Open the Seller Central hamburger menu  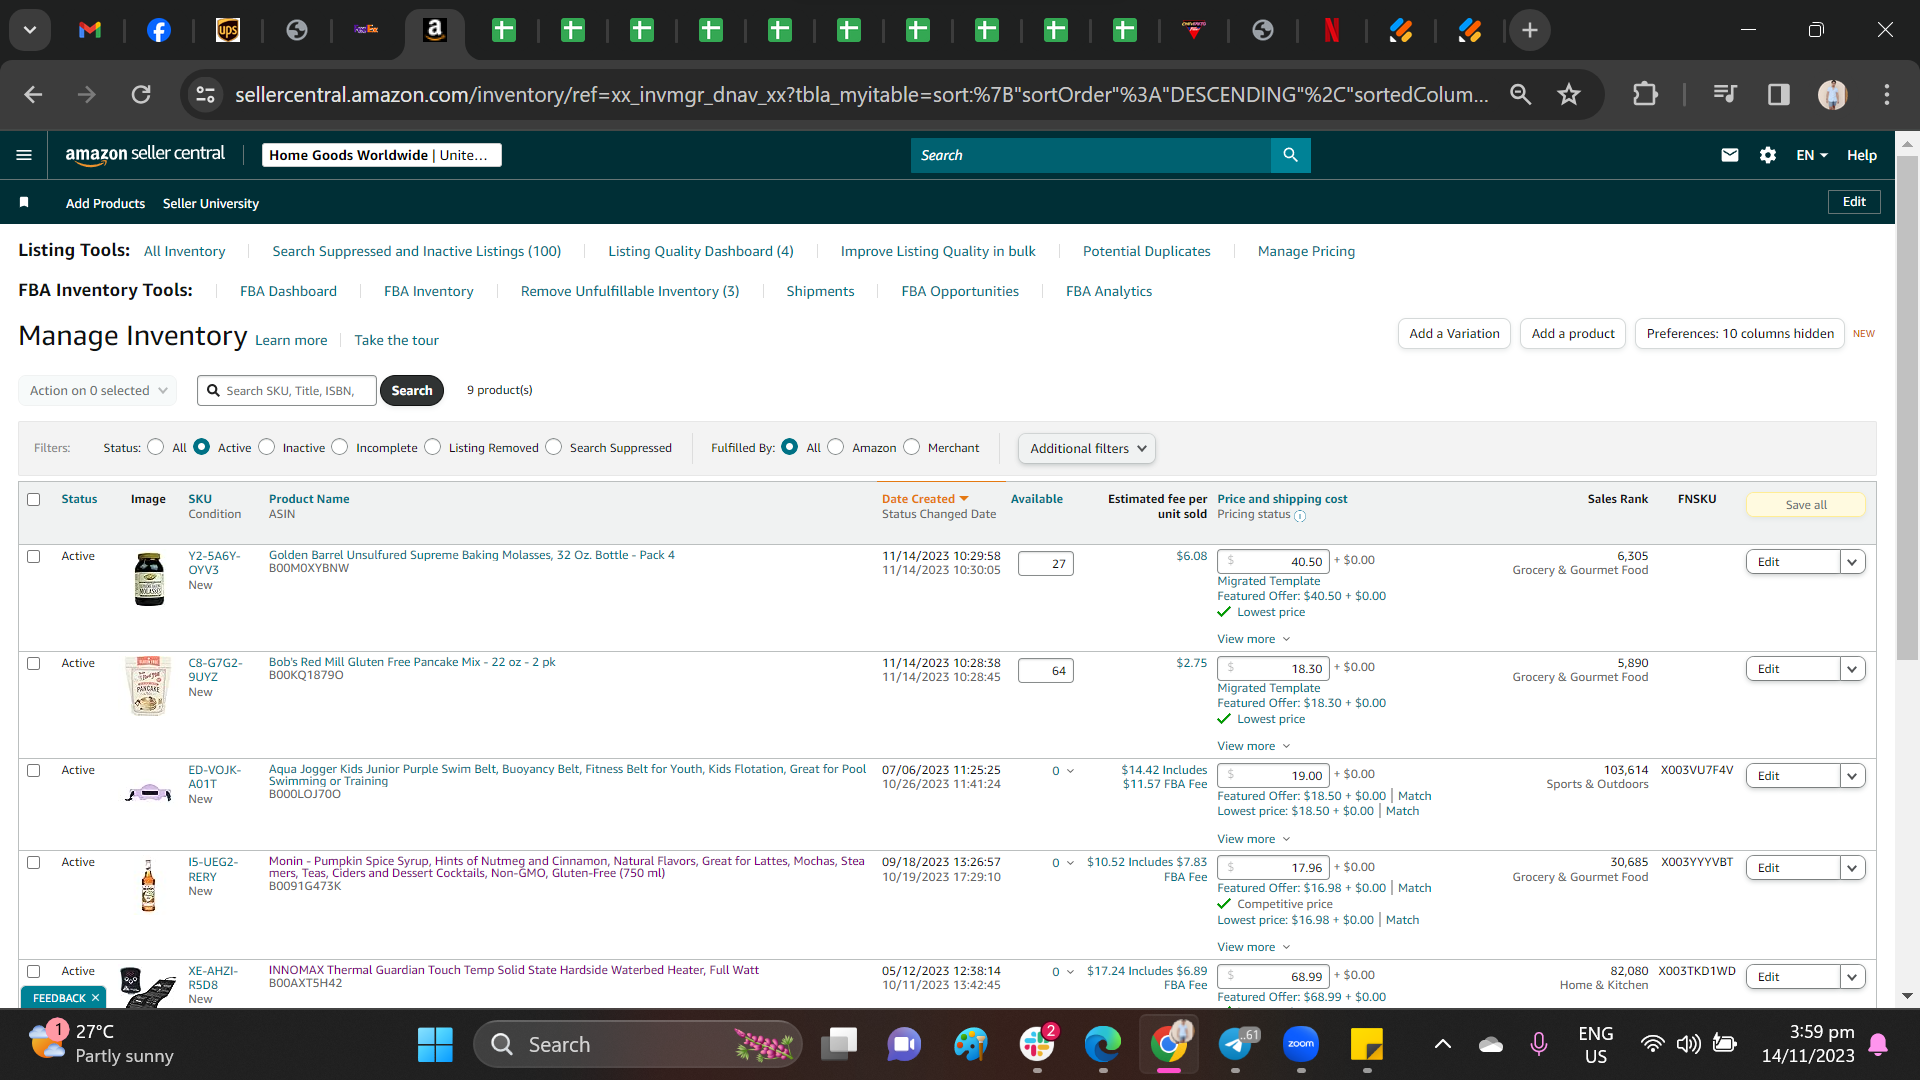click(24, 155)
